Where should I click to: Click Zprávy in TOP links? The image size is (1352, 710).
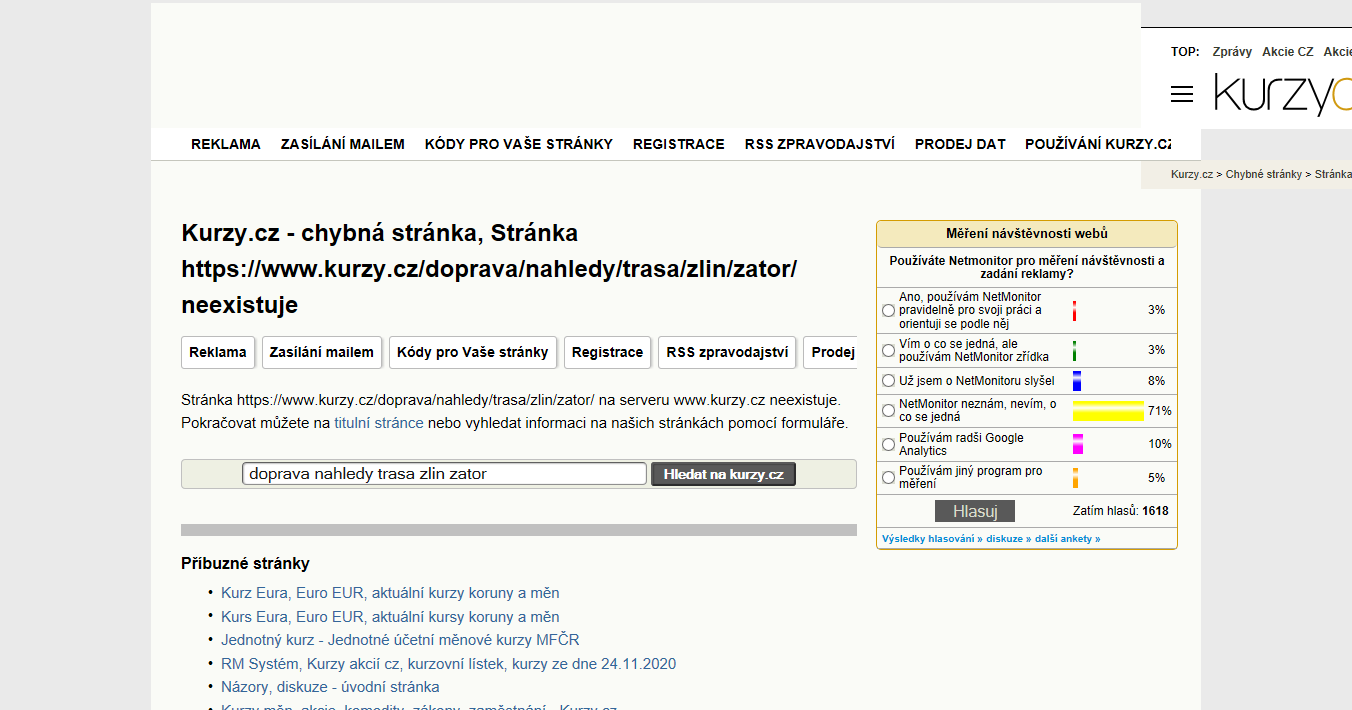[x=1232, y=52]
